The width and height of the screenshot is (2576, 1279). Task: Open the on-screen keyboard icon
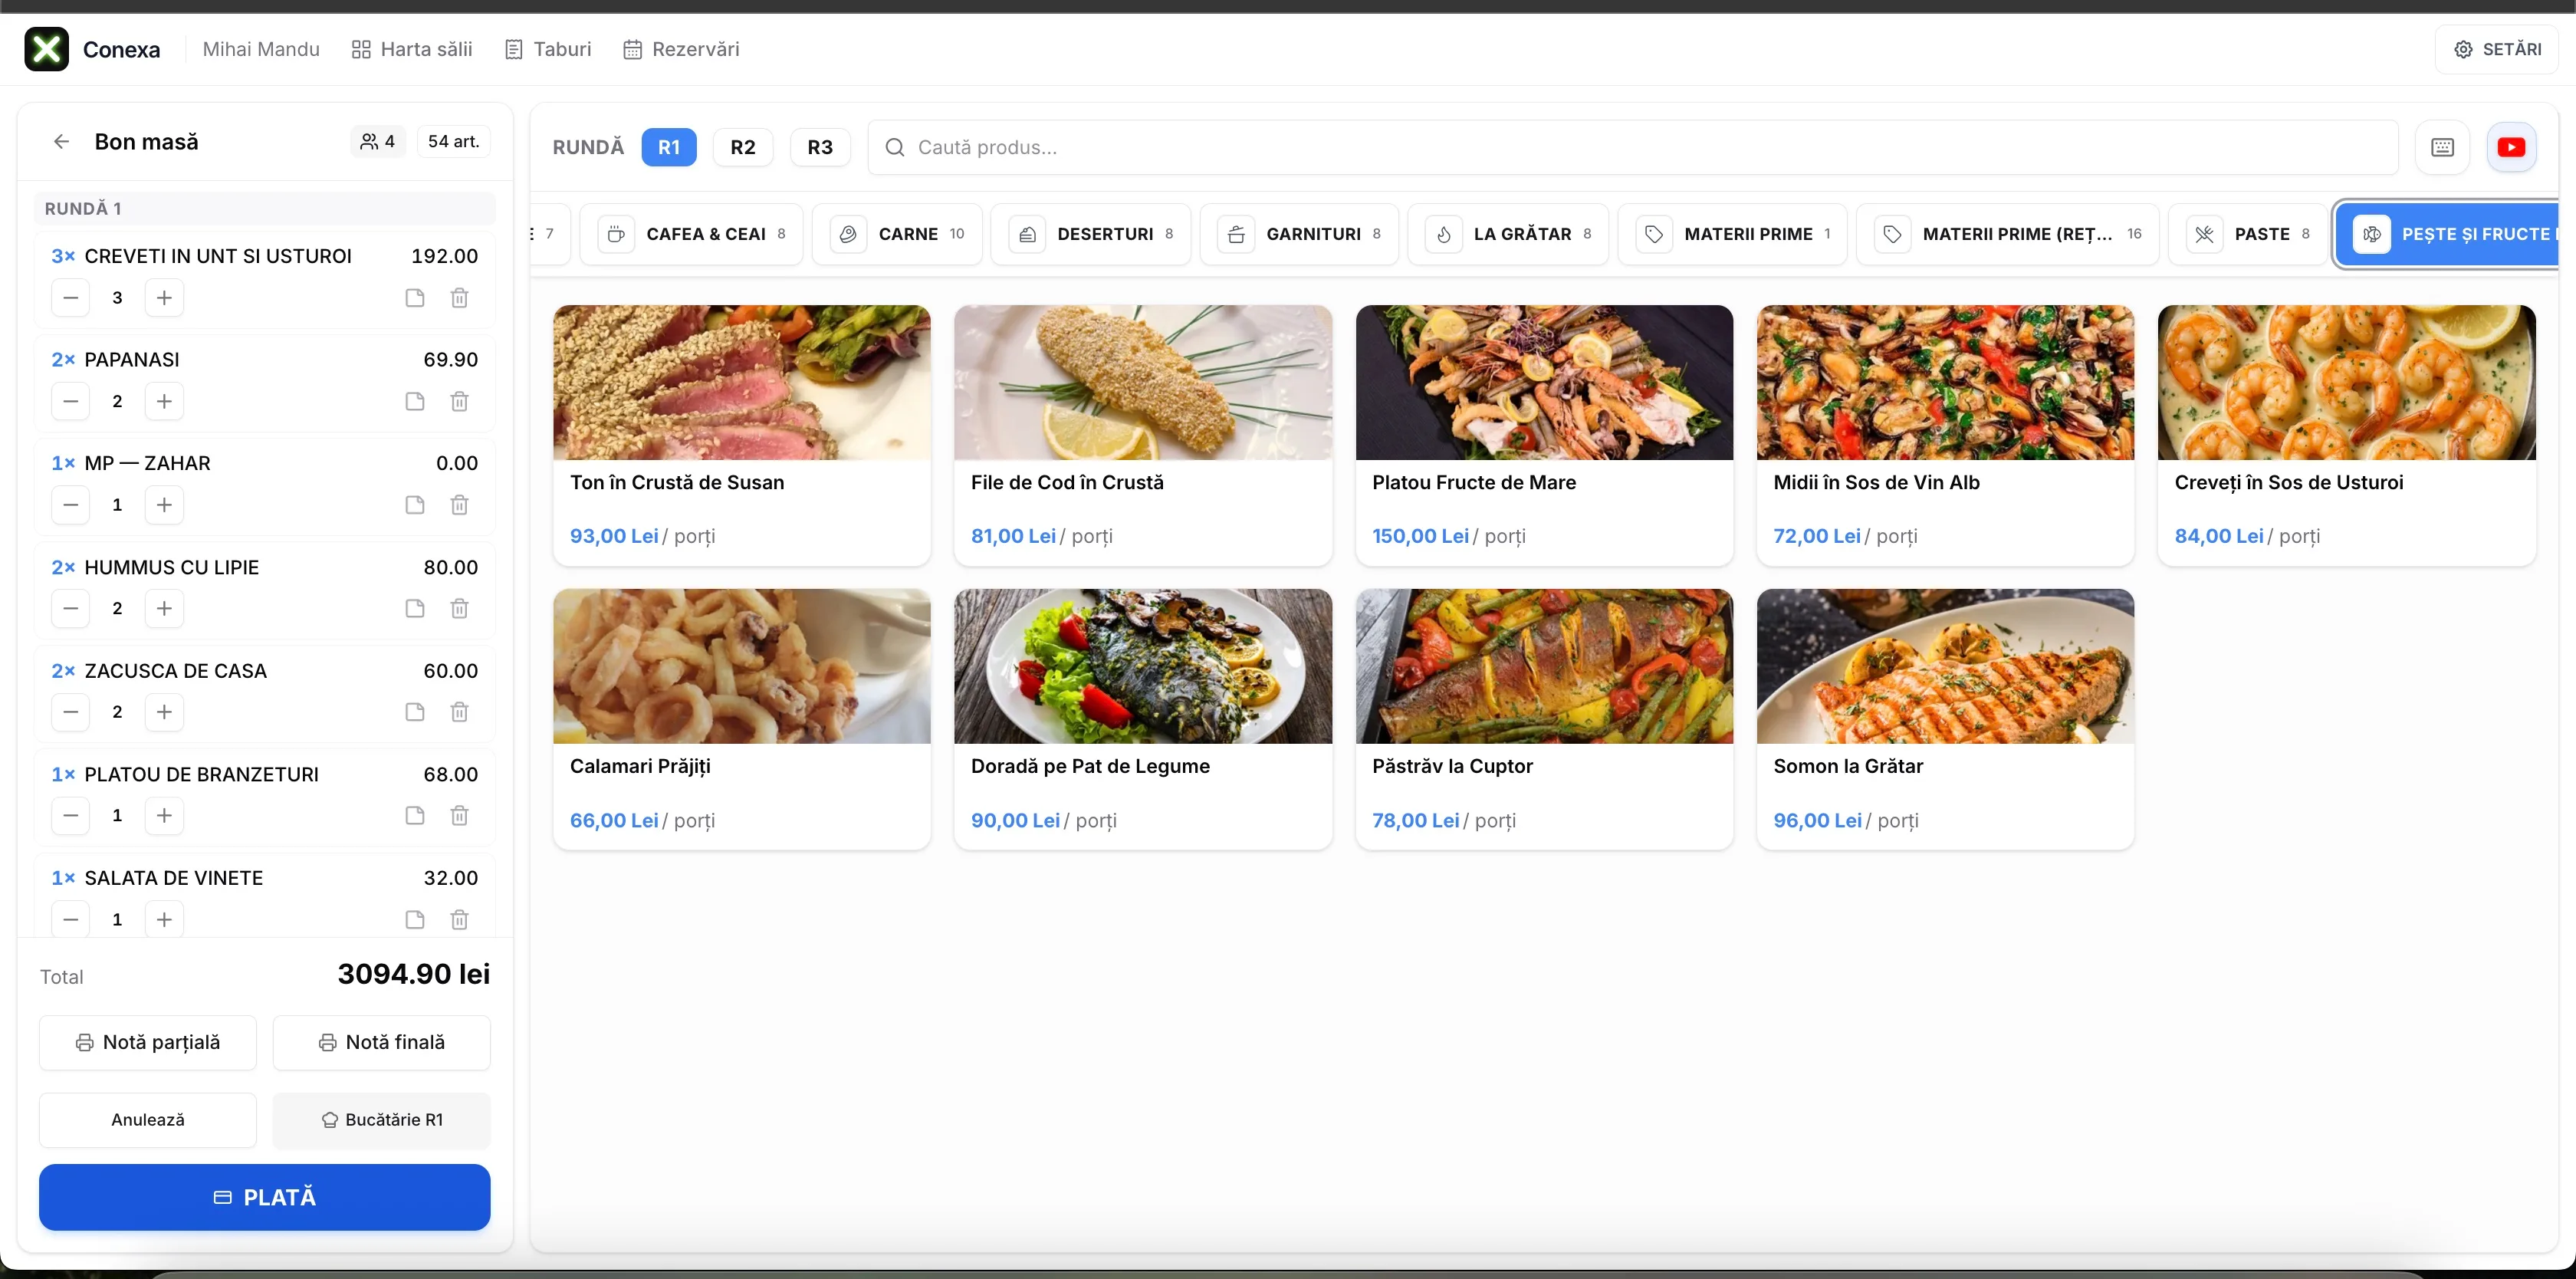(2442, 148)
